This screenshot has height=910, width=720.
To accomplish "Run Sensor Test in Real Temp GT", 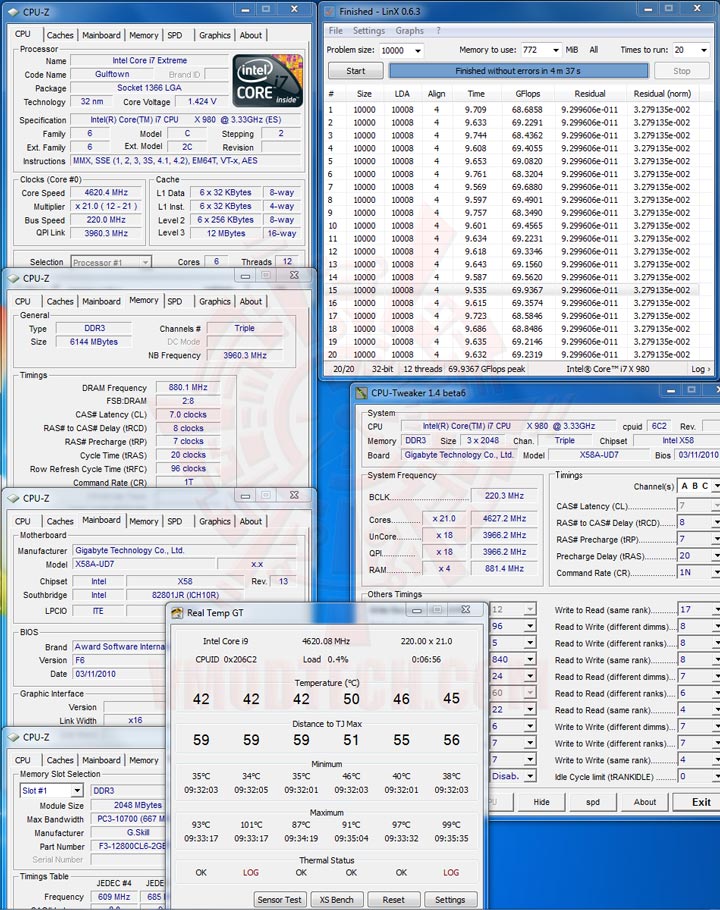I will [x=279, y=900].
